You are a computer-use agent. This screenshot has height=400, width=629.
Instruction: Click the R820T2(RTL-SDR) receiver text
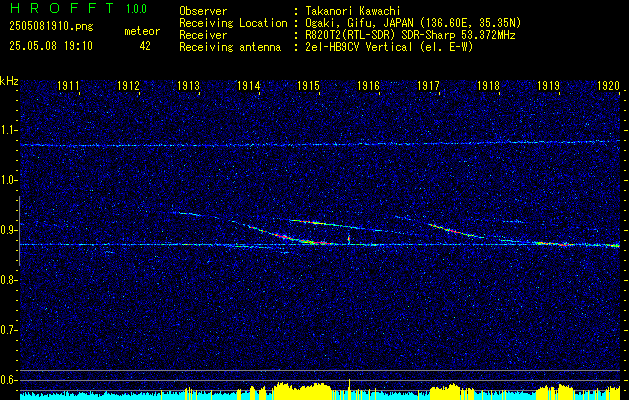[410, 35]
